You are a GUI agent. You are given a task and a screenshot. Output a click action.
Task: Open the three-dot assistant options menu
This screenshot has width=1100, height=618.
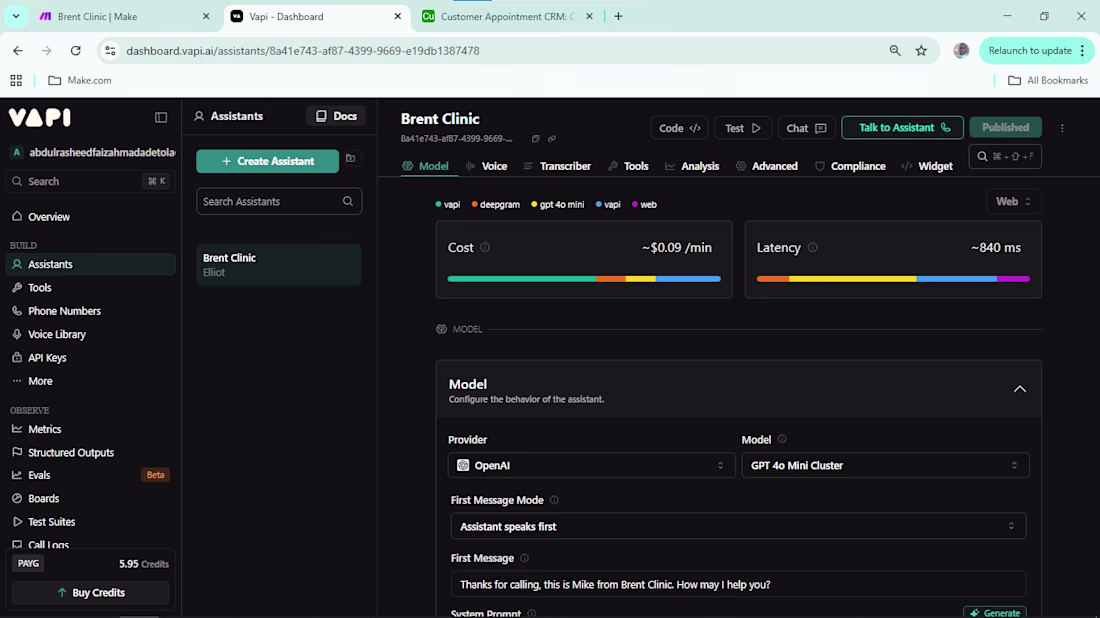pos(1062,128)
